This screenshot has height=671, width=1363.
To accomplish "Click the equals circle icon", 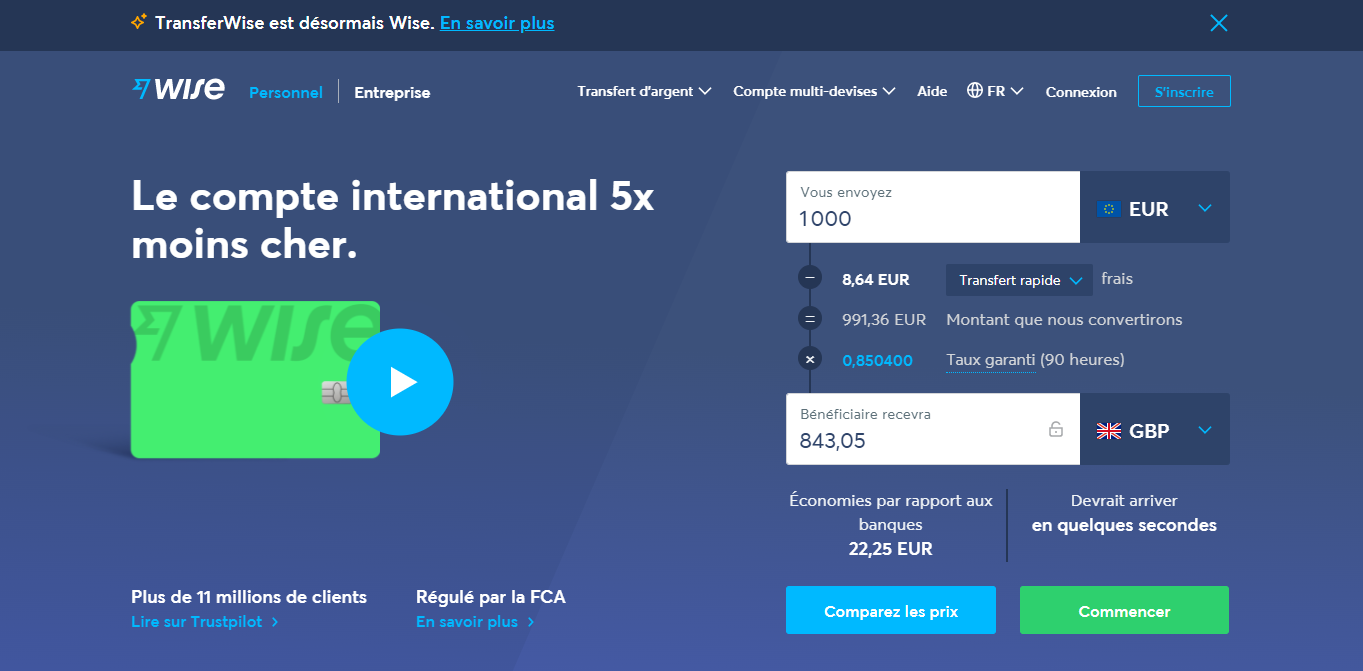I will pyautogui.click(x=810, y=320).
